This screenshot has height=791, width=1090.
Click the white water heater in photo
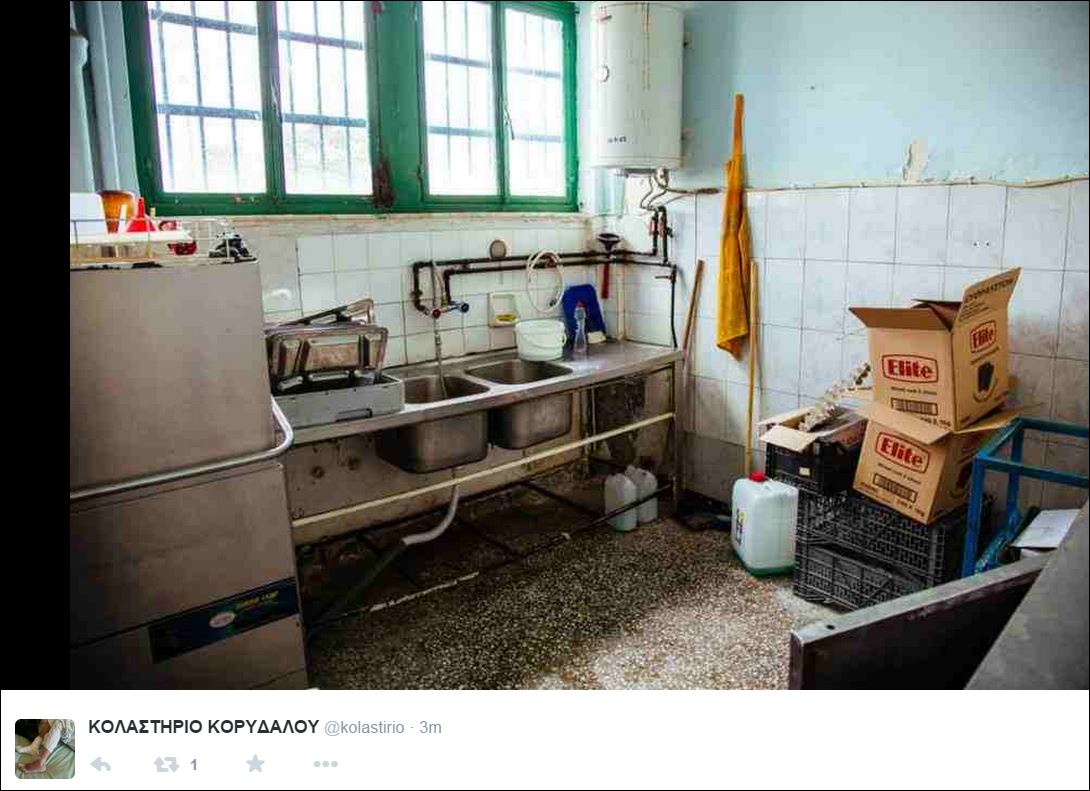tap(636, 85)
